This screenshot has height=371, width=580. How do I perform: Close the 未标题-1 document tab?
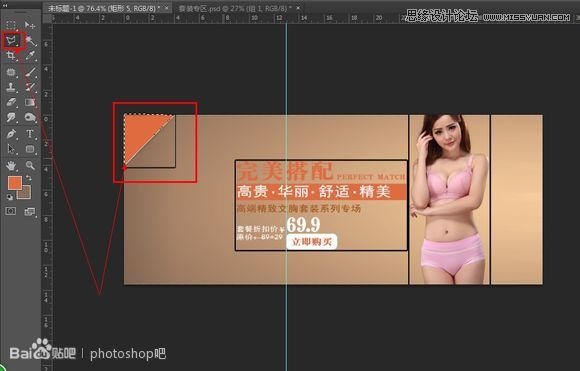(167, 7)
